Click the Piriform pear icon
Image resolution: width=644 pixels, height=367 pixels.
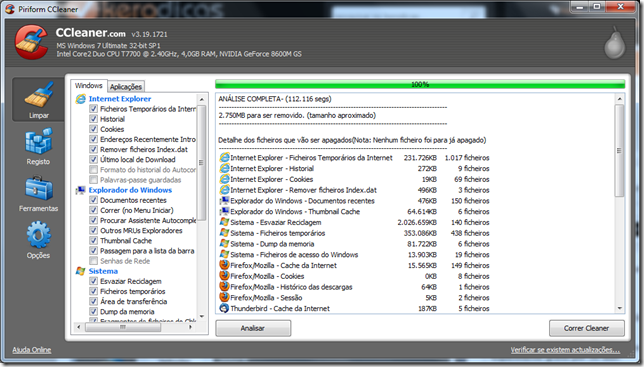pos(614,43)
